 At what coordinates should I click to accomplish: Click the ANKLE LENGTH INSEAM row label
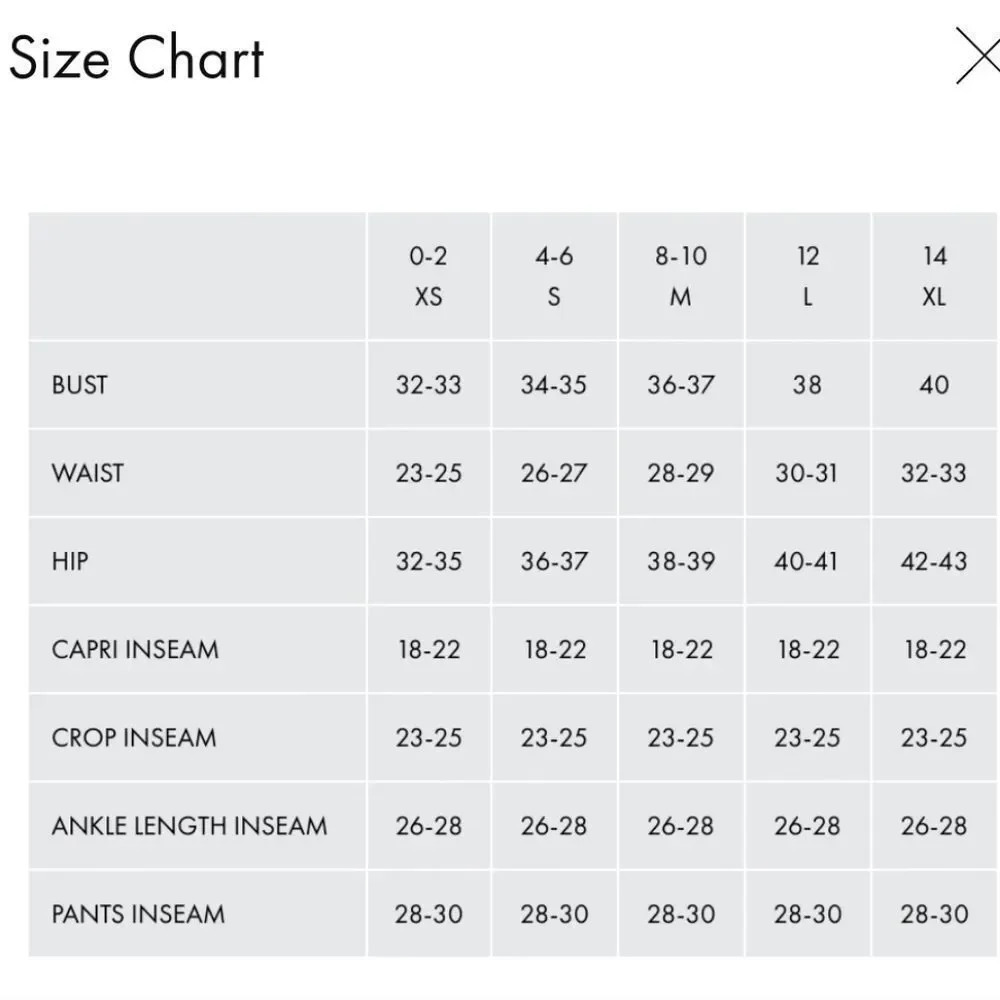click(188, 825)
